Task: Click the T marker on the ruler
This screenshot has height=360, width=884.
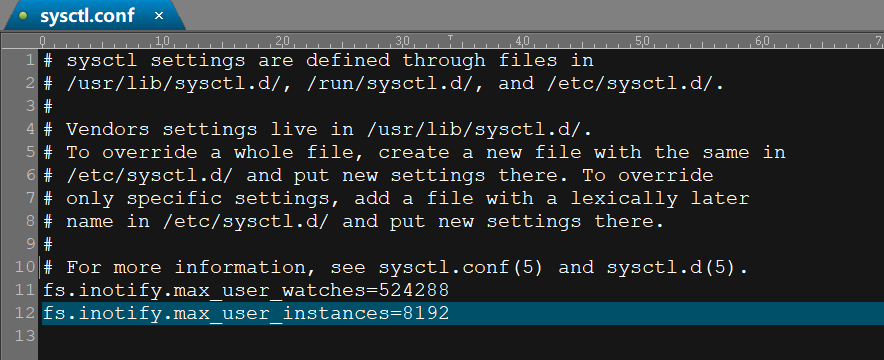Action: (x=450, y=38)
